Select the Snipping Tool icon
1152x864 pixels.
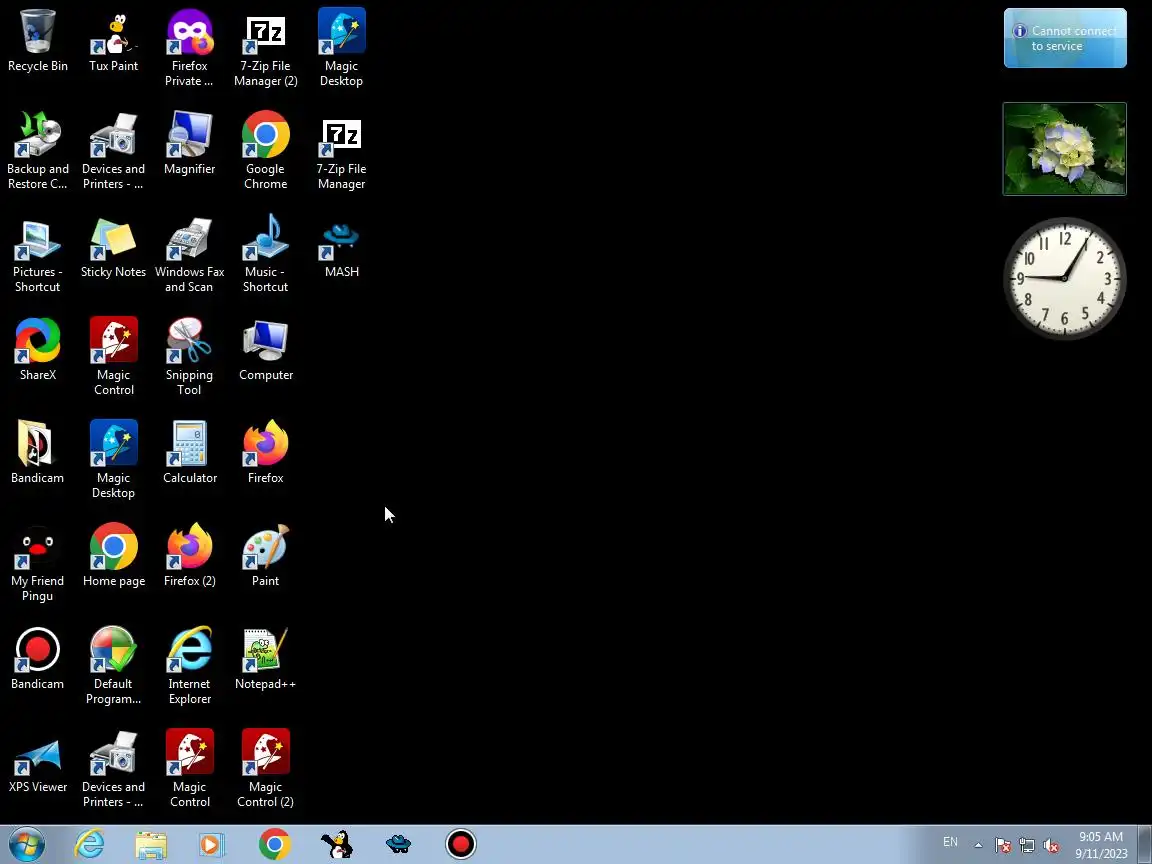click(190, 356)
